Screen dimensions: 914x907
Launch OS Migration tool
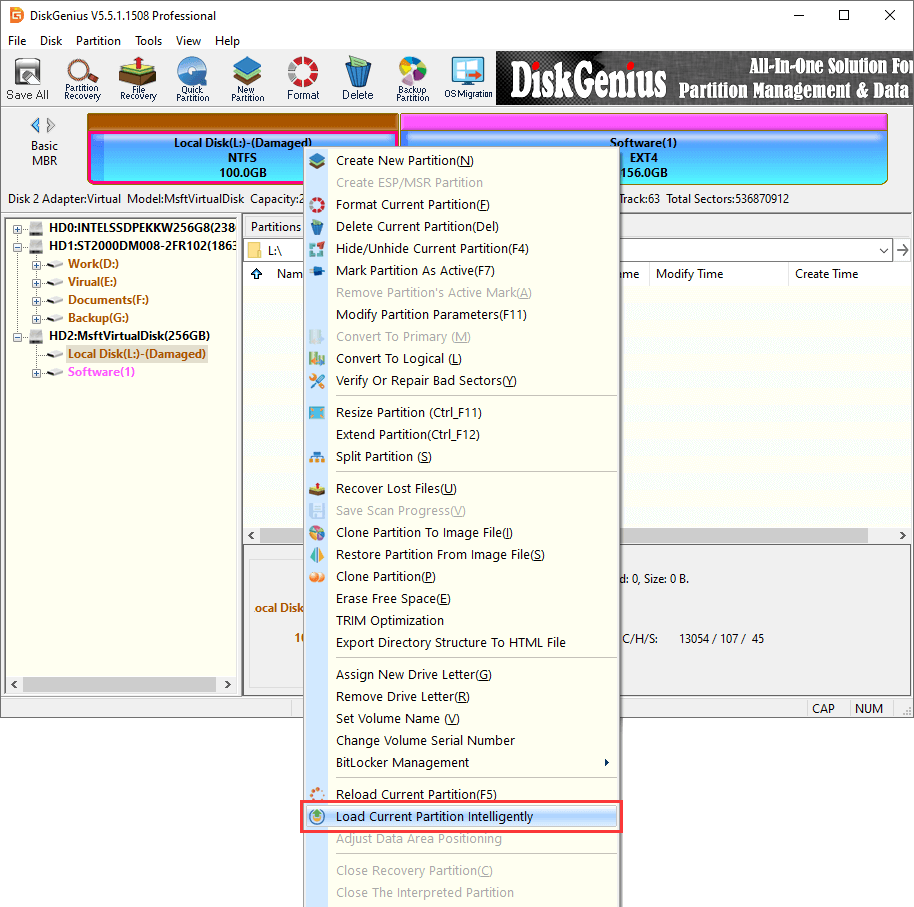(468, 79)
